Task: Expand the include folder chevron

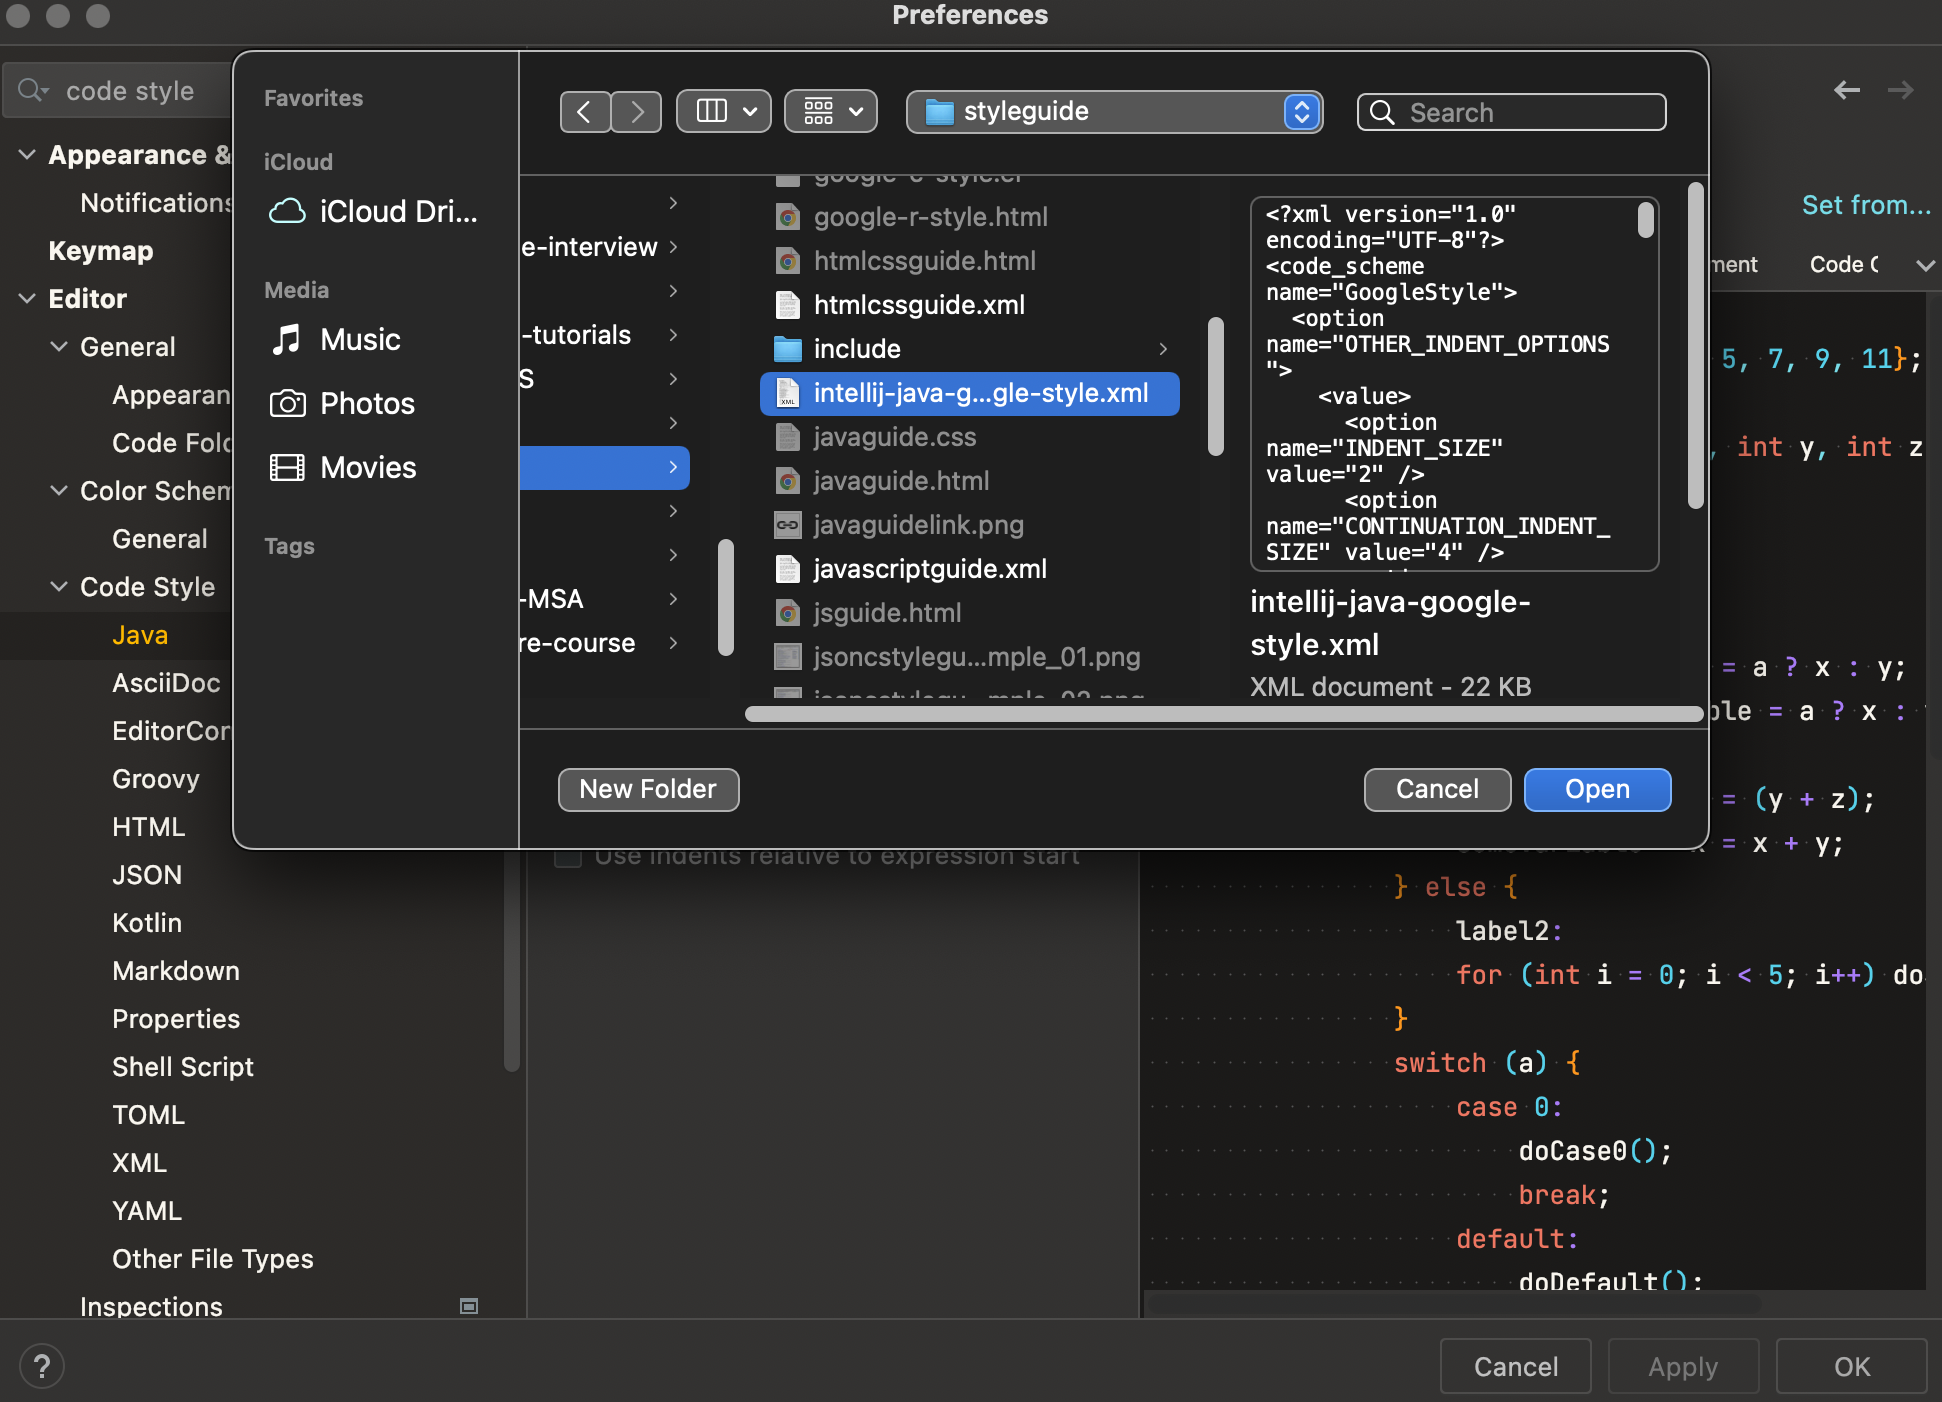Action: tap(1163, 349)
